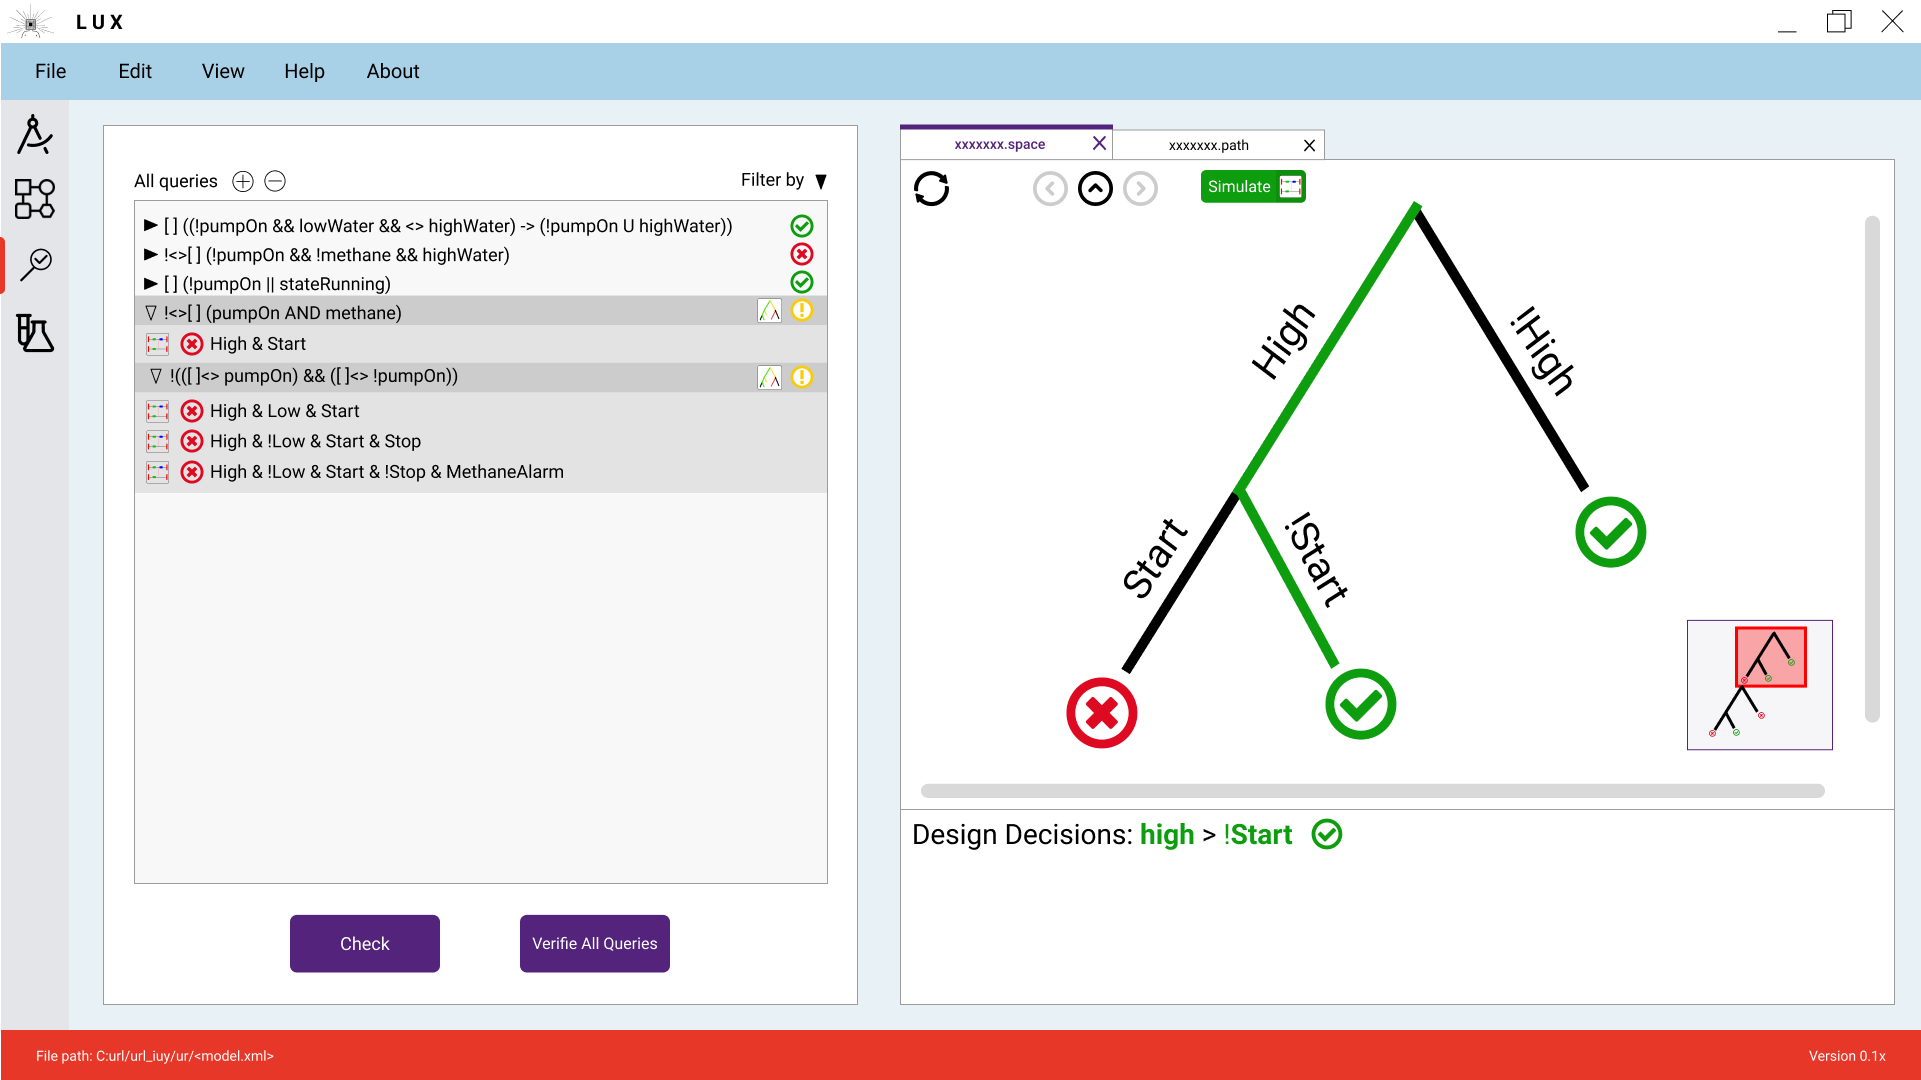1921x1080 pixels.
Task: Click the minimap thumbnail in bottom-right viewer
Action: click(x=1759, y=684)
